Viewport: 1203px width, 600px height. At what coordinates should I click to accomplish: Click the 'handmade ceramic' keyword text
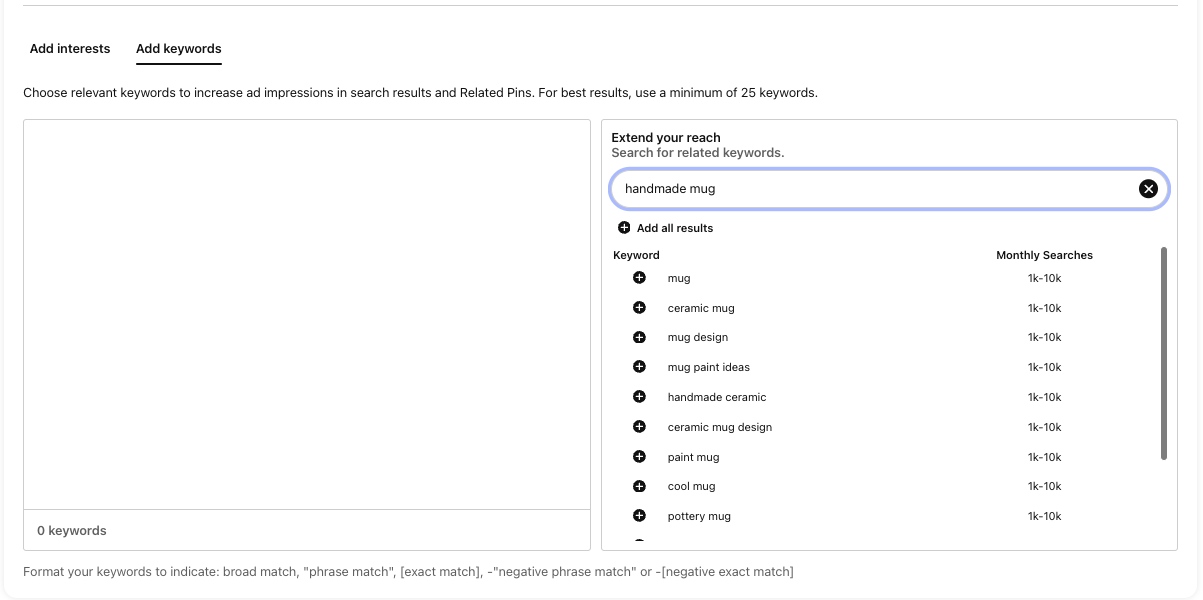717,397
